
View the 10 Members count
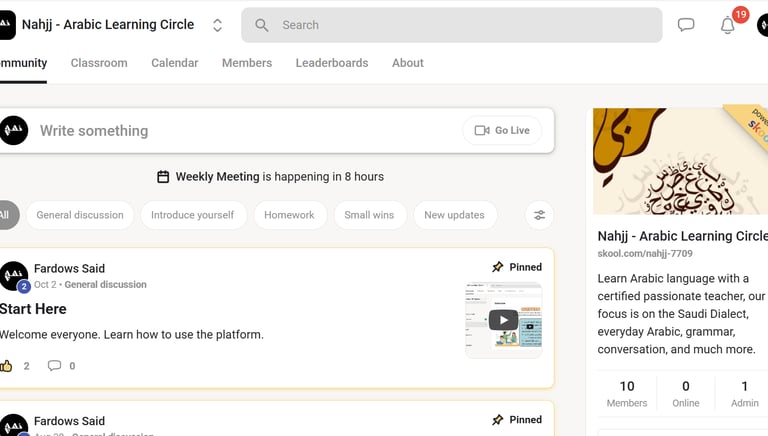coord(627,394)
